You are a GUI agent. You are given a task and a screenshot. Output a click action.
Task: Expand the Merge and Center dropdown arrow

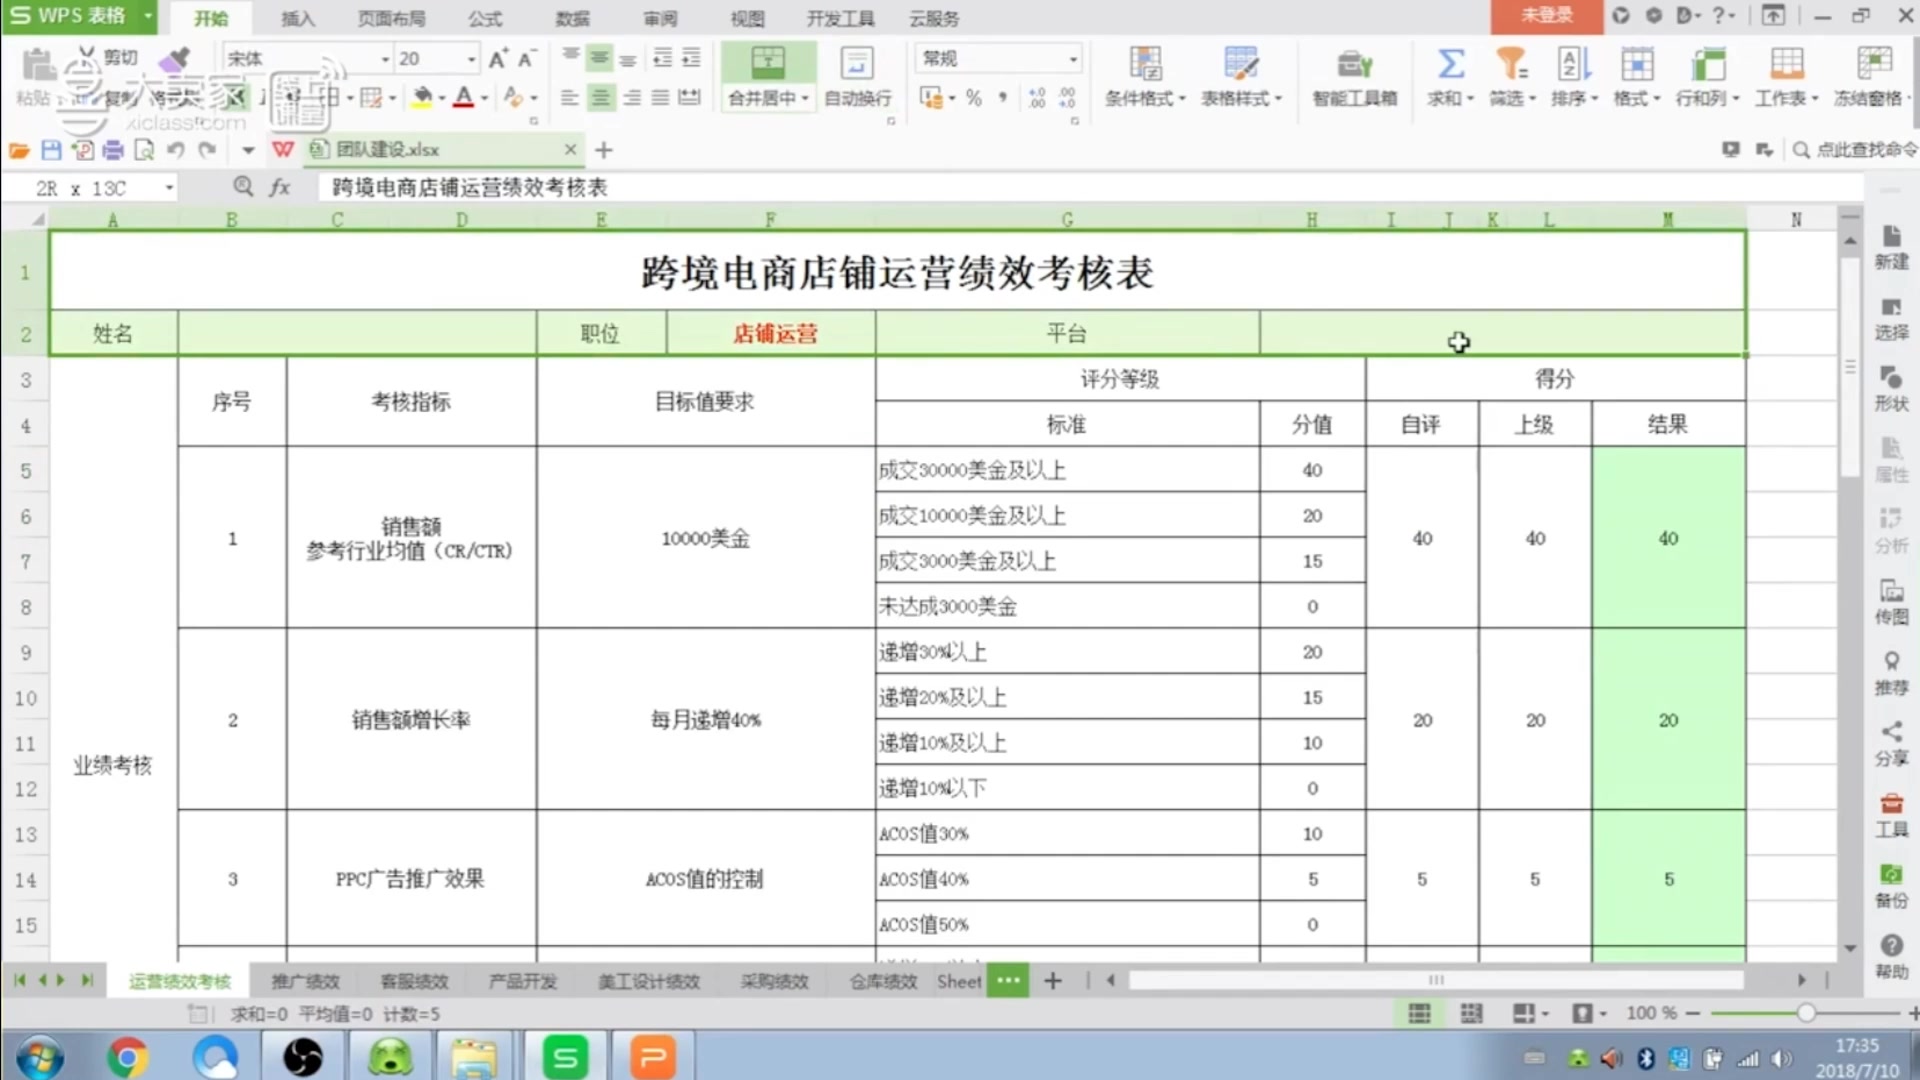[805, 98]
